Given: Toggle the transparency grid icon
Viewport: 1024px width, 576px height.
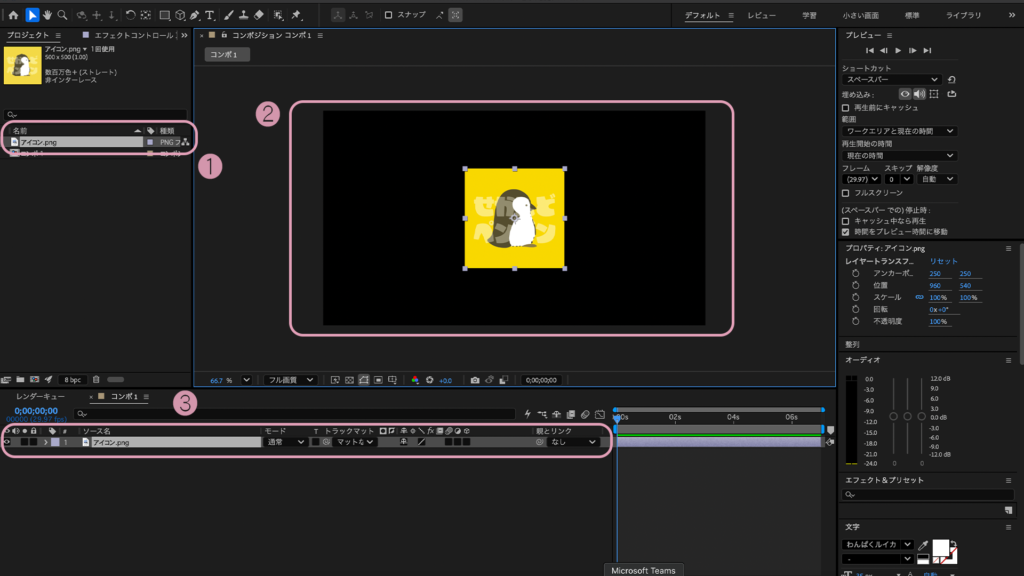Looking at the screenshot, I should point(349,380).
